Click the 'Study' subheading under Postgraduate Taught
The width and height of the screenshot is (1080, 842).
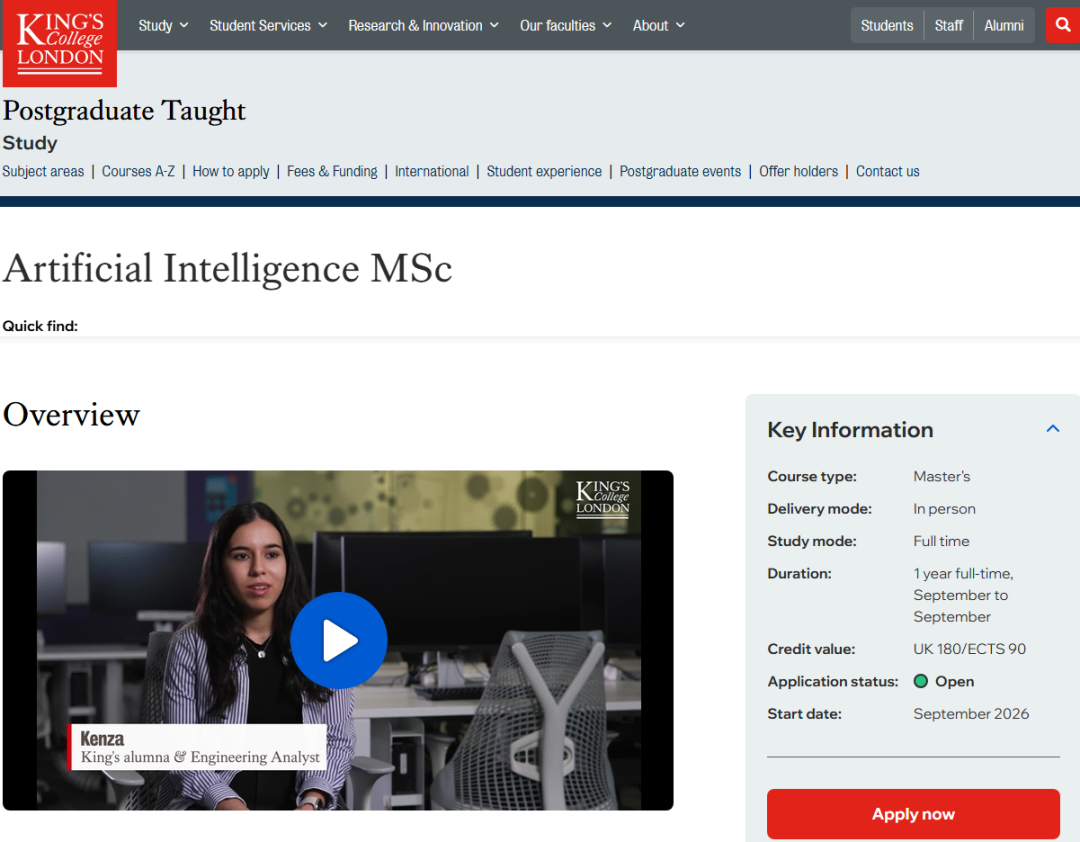pyautogui.click(x=30, y=143)
